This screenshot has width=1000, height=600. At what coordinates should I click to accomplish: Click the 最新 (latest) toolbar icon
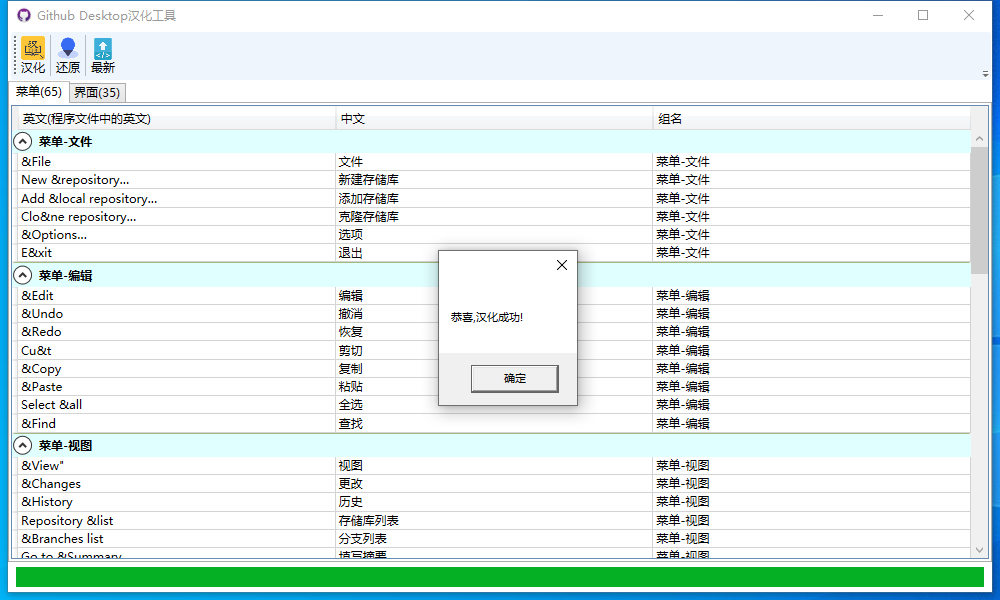tap(102, 56)
